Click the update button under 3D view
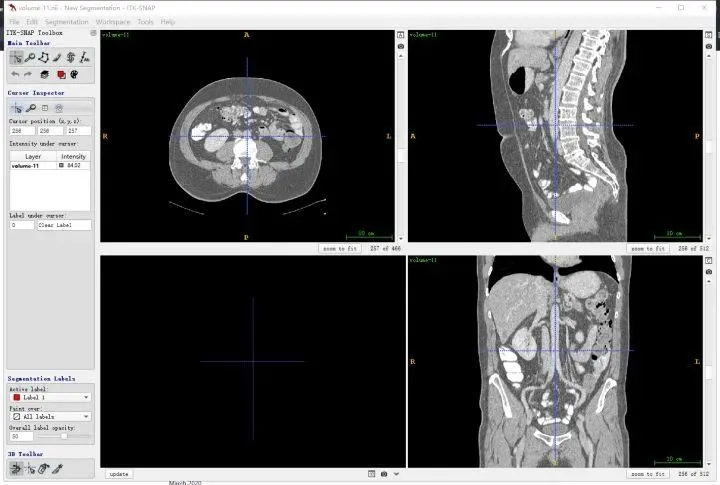The height and width of the screenshot is (485, 720). 119,474
